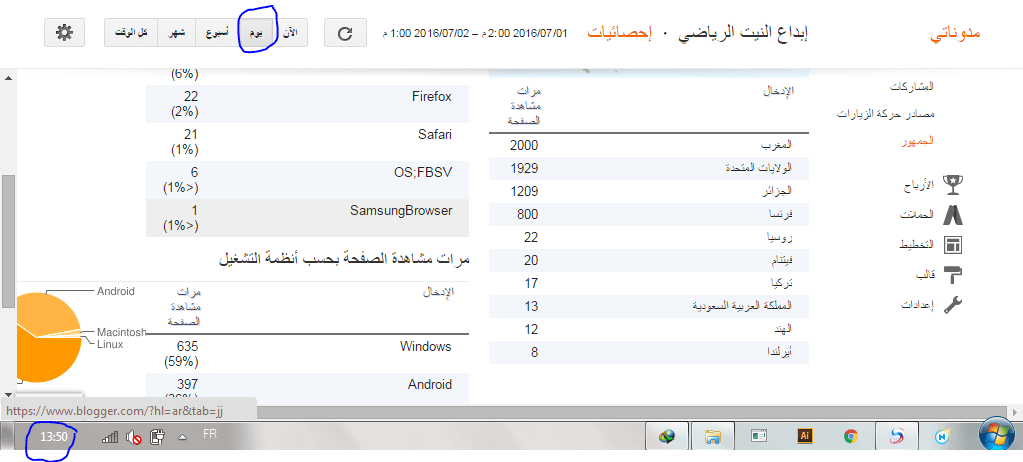This screenshot has height=462, width=1023.
Task: Click المملكة العربية السعودية country row
Action: pyautogui.click(x=649, y=306)
